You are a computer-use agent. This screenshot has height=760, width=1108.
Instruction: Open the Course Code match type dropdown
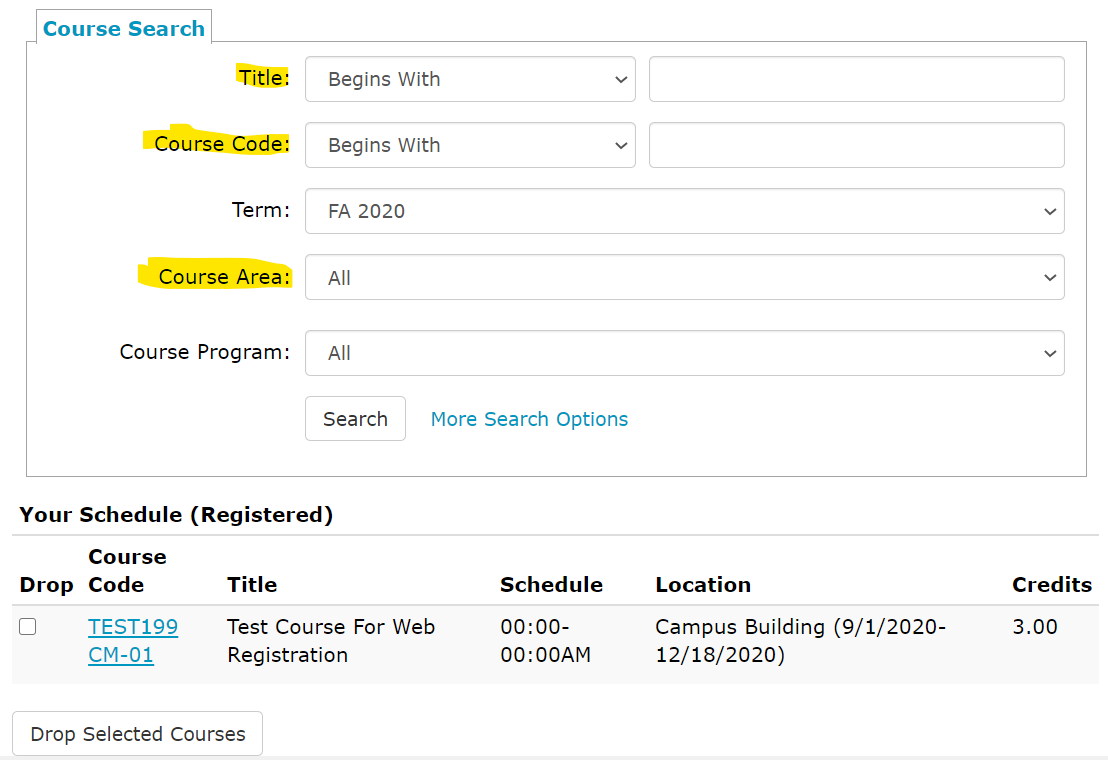(x=470, y=145)
